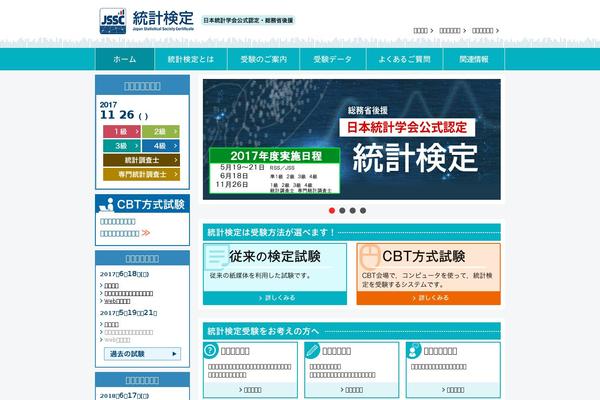This screenshot has width=600, height=400.
Task: Select the green 2級 exam button
Action: 161,132
